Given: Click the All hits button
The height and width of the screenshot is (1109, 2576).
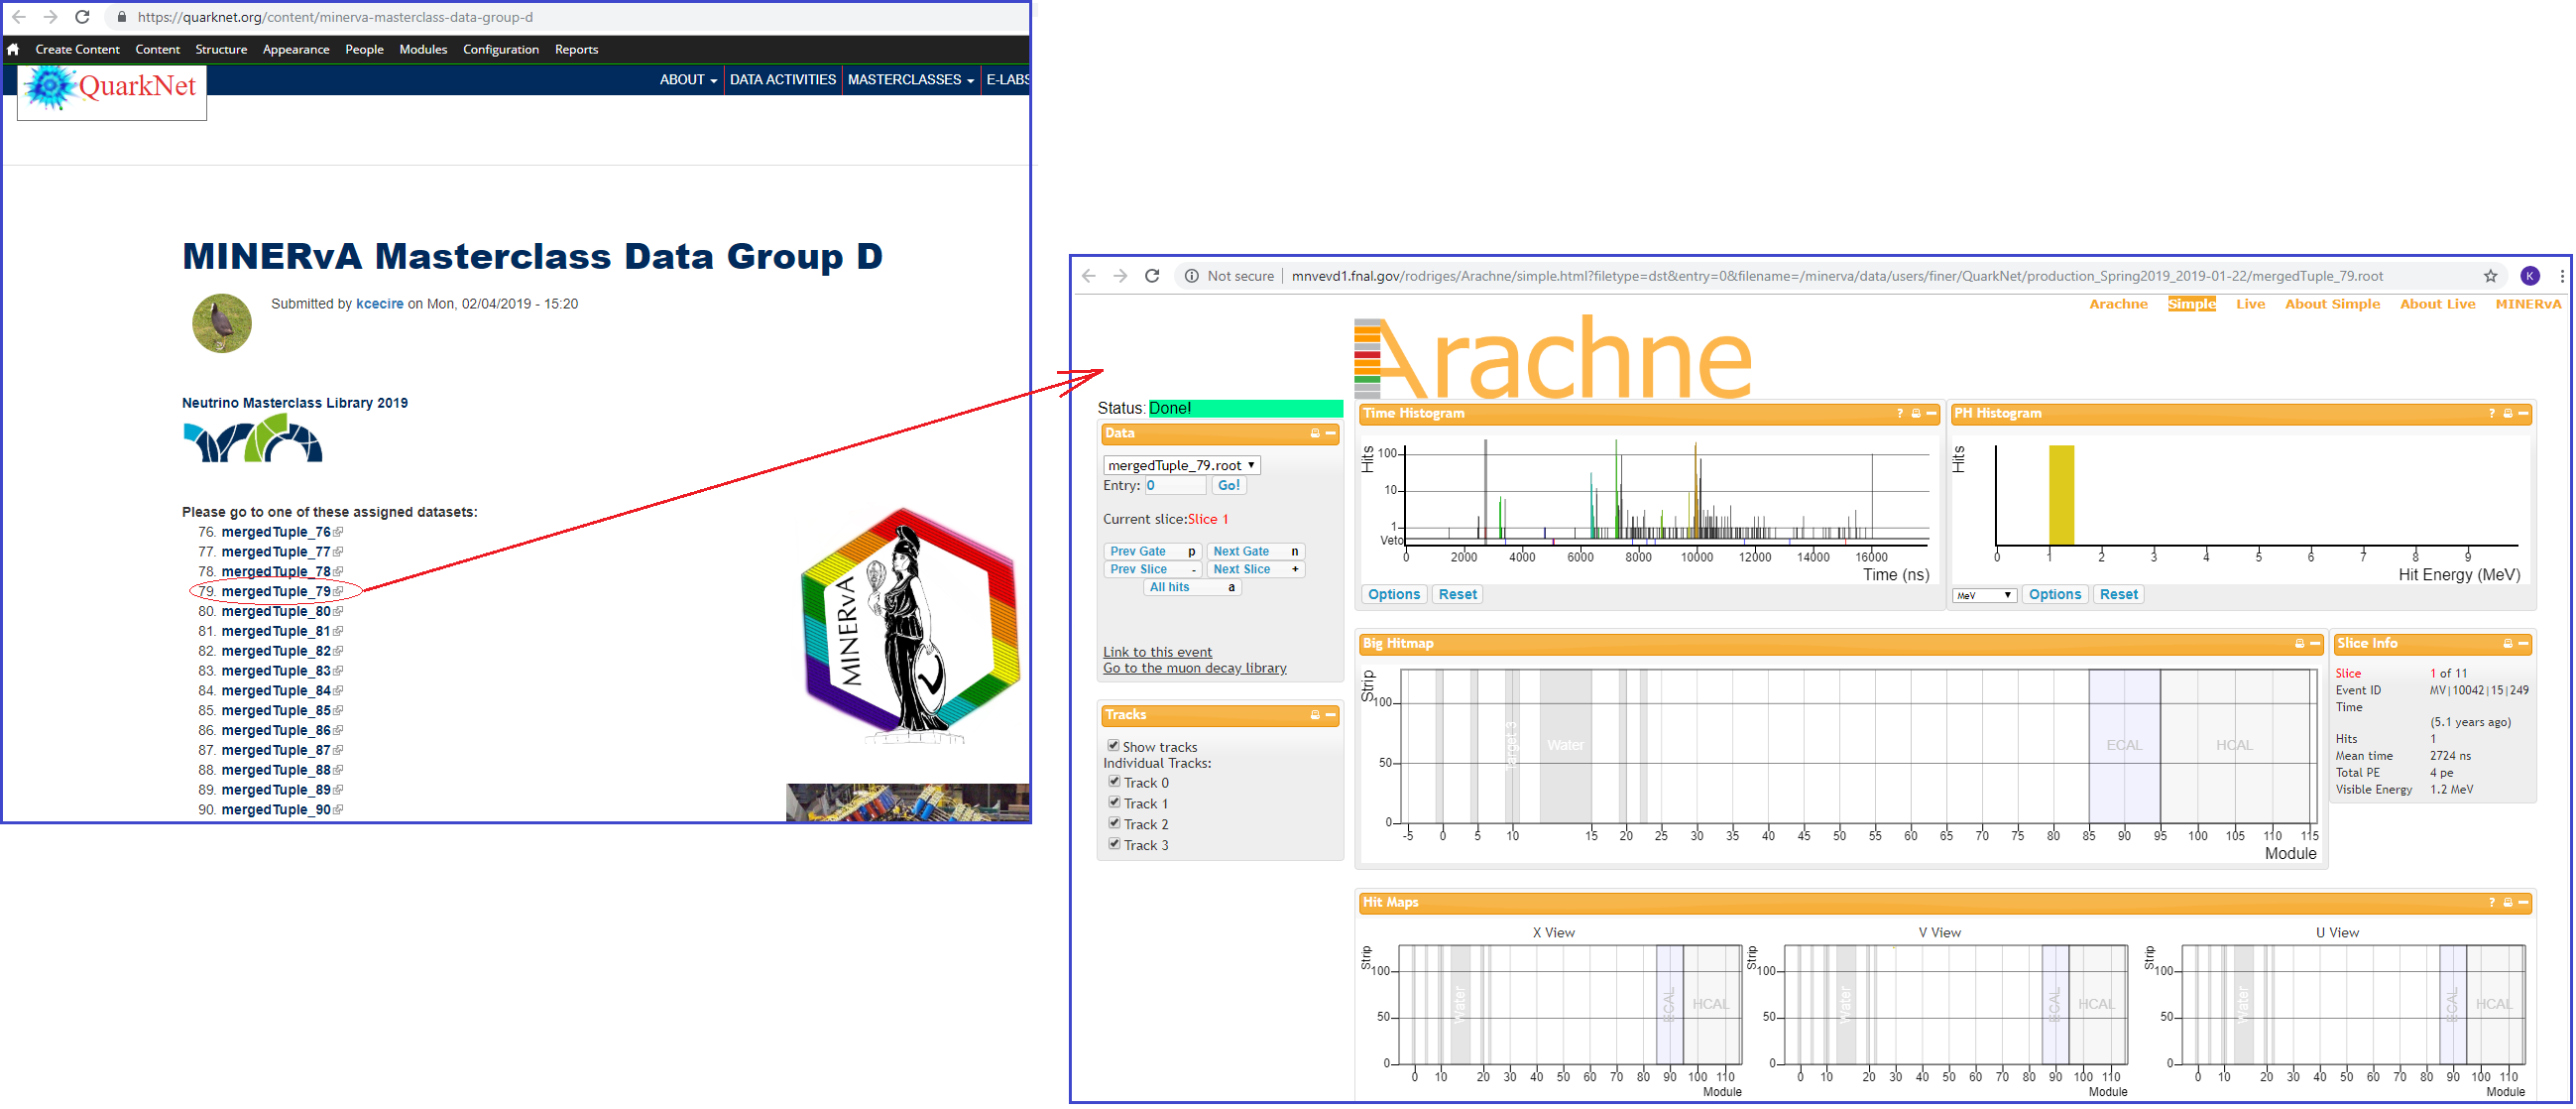Looking at the screenshot, I should [1192, 588].
